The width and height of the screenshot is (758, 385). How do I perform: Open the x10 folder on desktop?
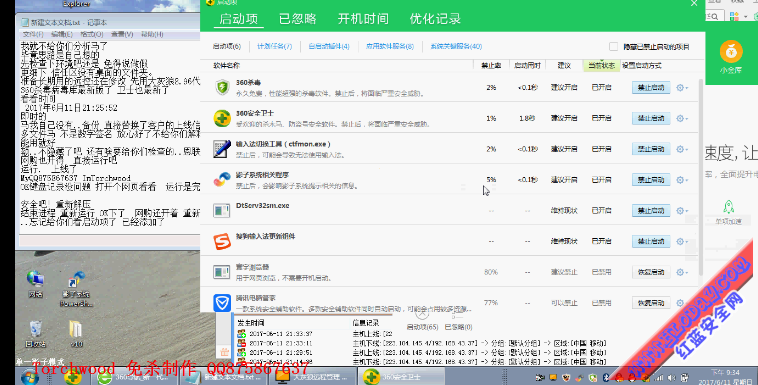coord(76,329)
